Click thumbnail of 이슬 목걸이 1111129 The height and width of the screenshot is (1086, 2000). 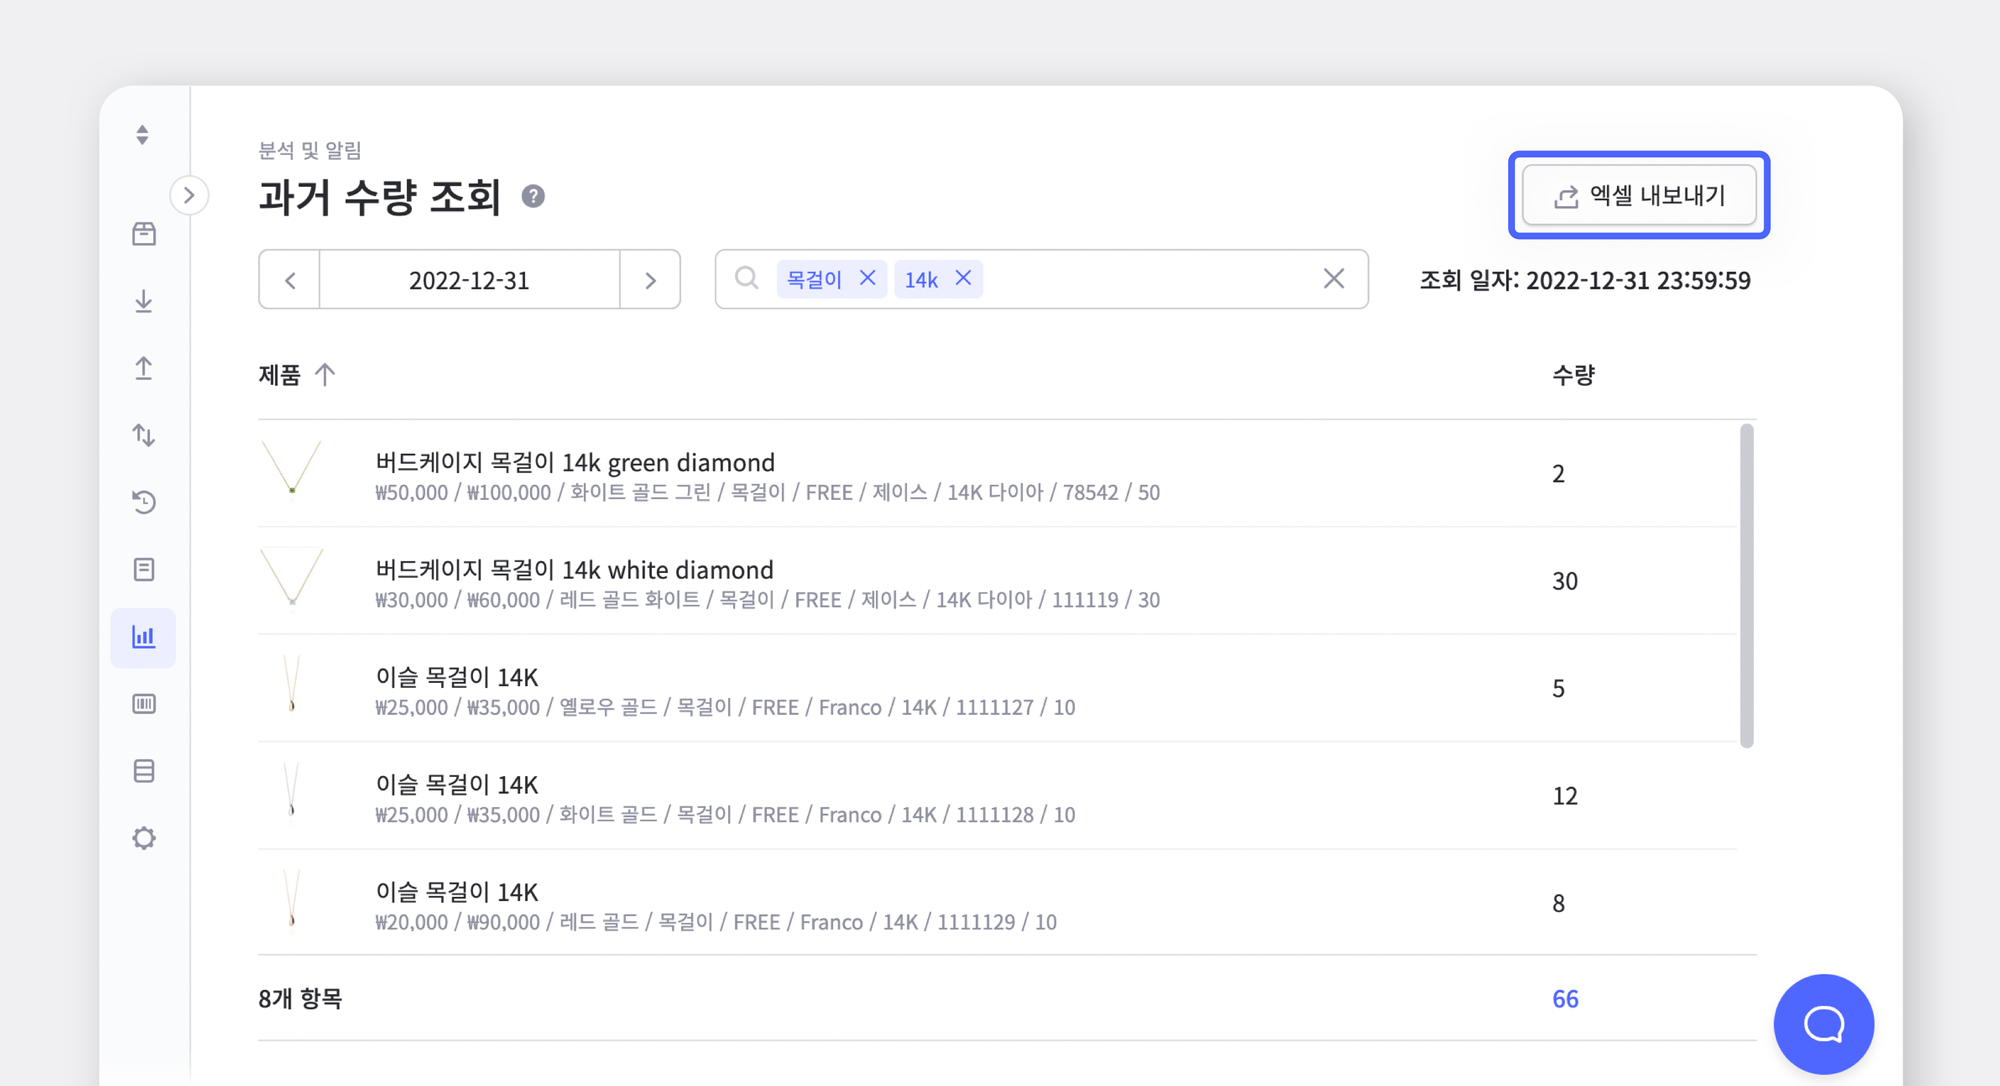click(292, 898)
